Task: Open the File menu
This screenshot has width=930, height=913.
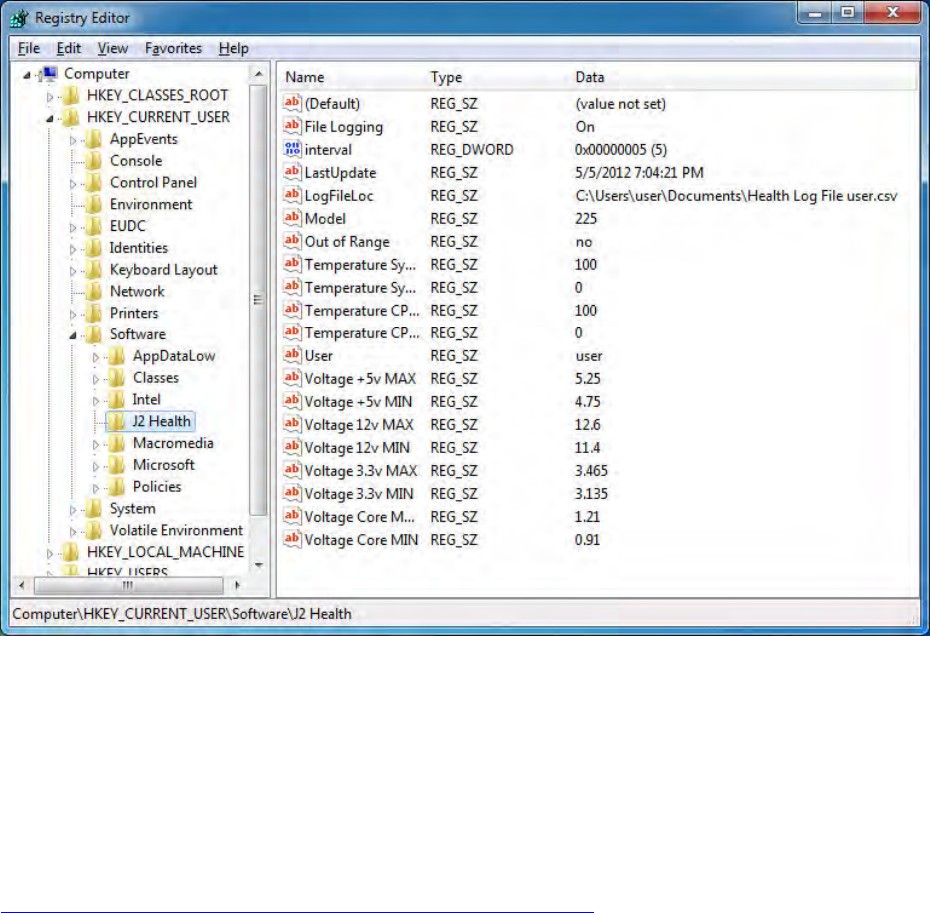Action: [28, 48]
